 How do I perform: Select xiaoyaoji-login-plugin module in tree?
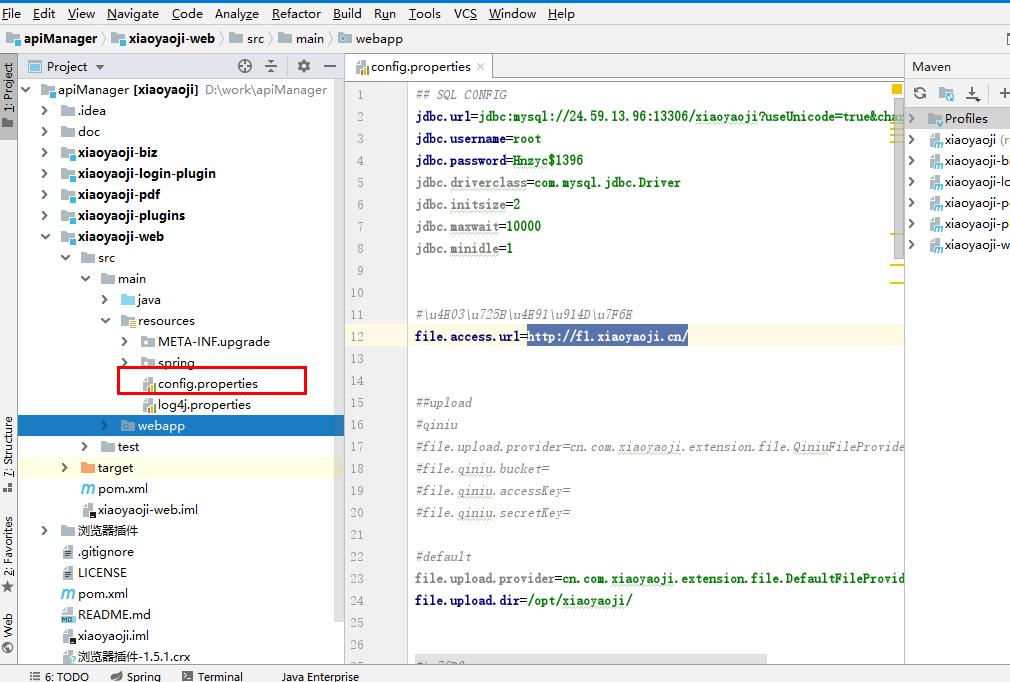(x=147, y=174)
